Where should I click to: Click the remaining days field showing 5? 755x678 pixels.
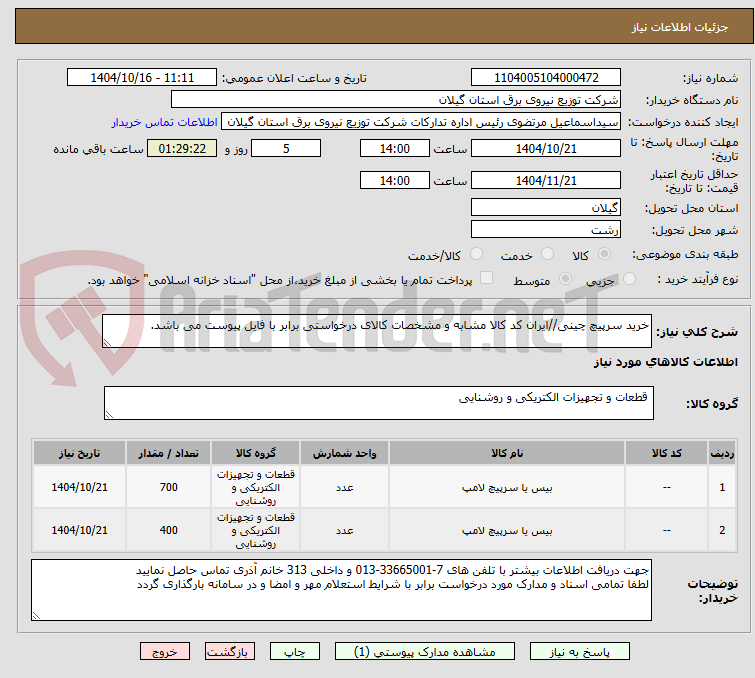(286, 148)
